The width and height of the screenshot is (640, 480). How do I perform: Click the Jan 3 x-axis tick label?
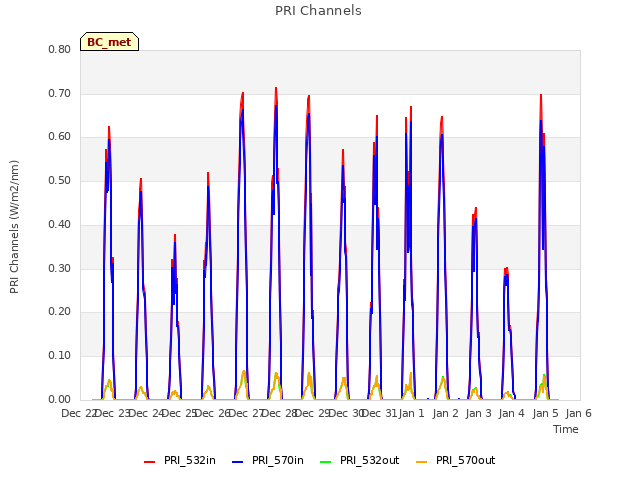coord(478,413)
